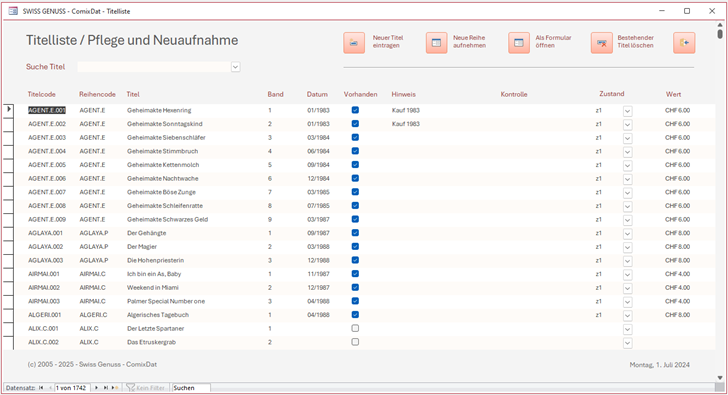Select record selector for AGENT.E.001 row
The height and width of the screenshot is (395, 728).
[8, 110]
